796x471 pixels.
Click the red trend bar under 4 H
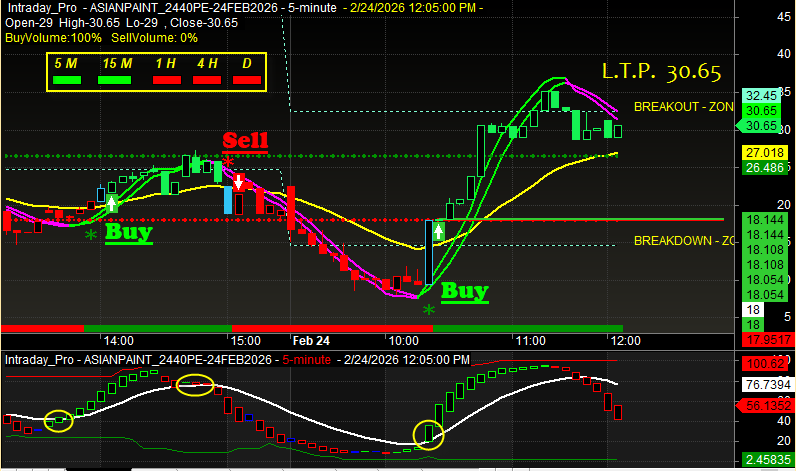(x=207, y=80)
